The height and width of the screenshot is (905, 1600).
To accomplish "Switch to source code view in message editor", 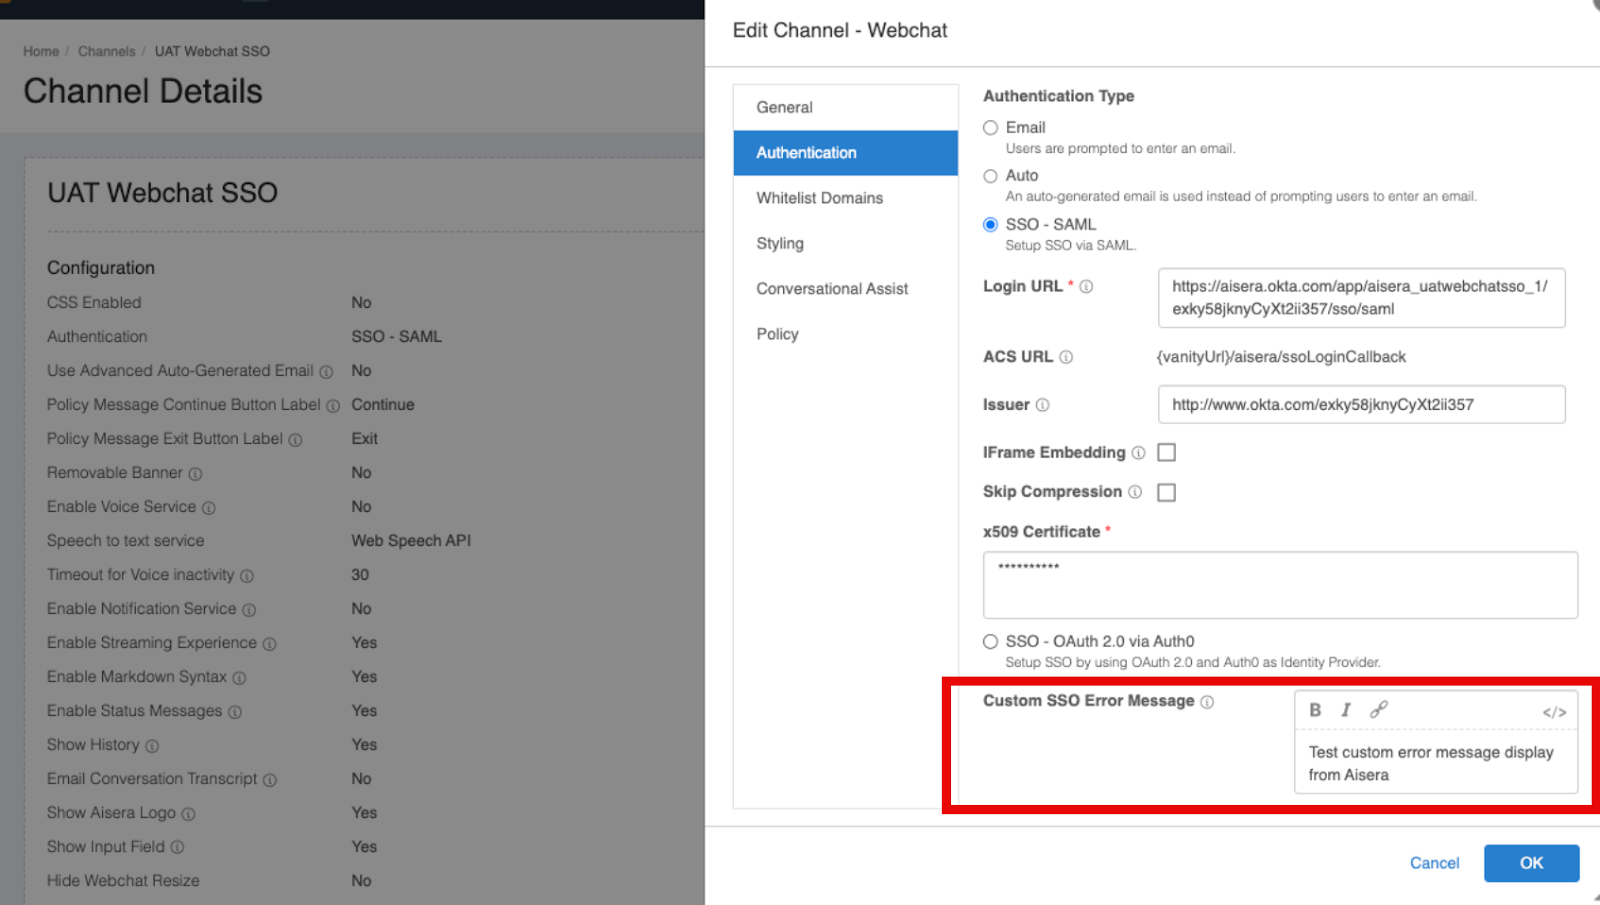I will (1554, 712).
